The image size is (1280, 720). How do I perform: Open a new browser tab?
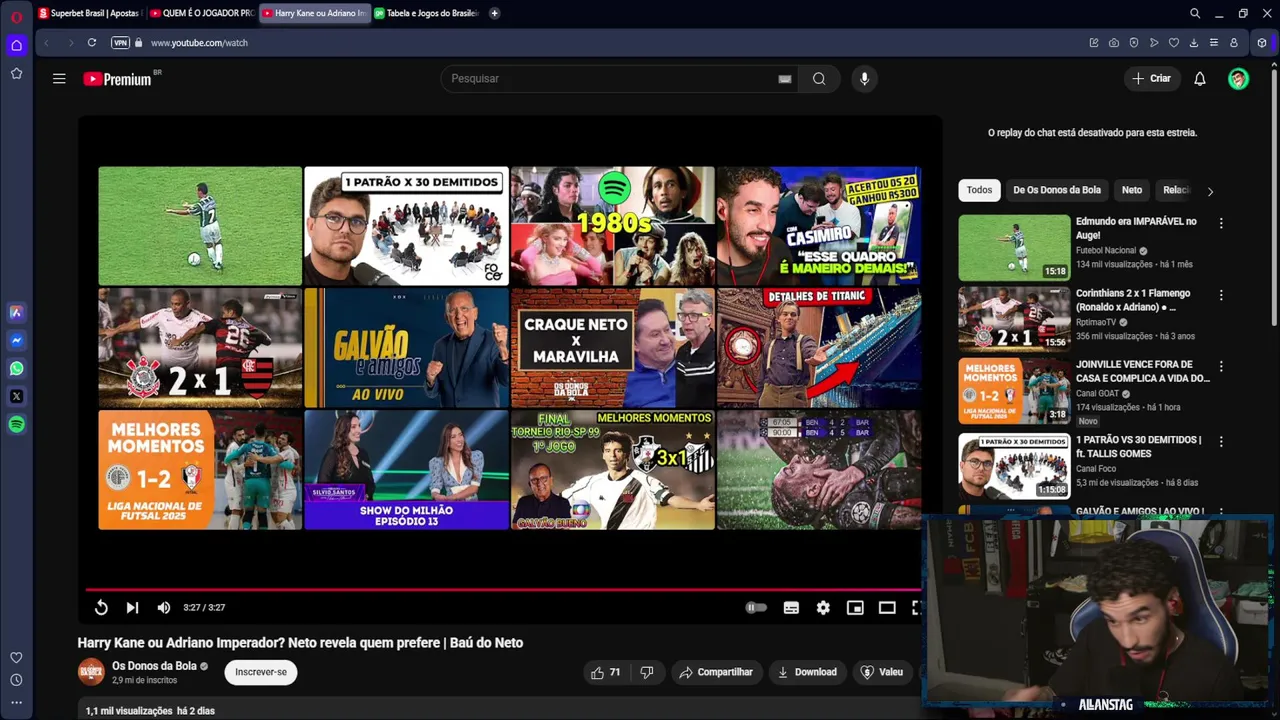click(x=495, y=13)
